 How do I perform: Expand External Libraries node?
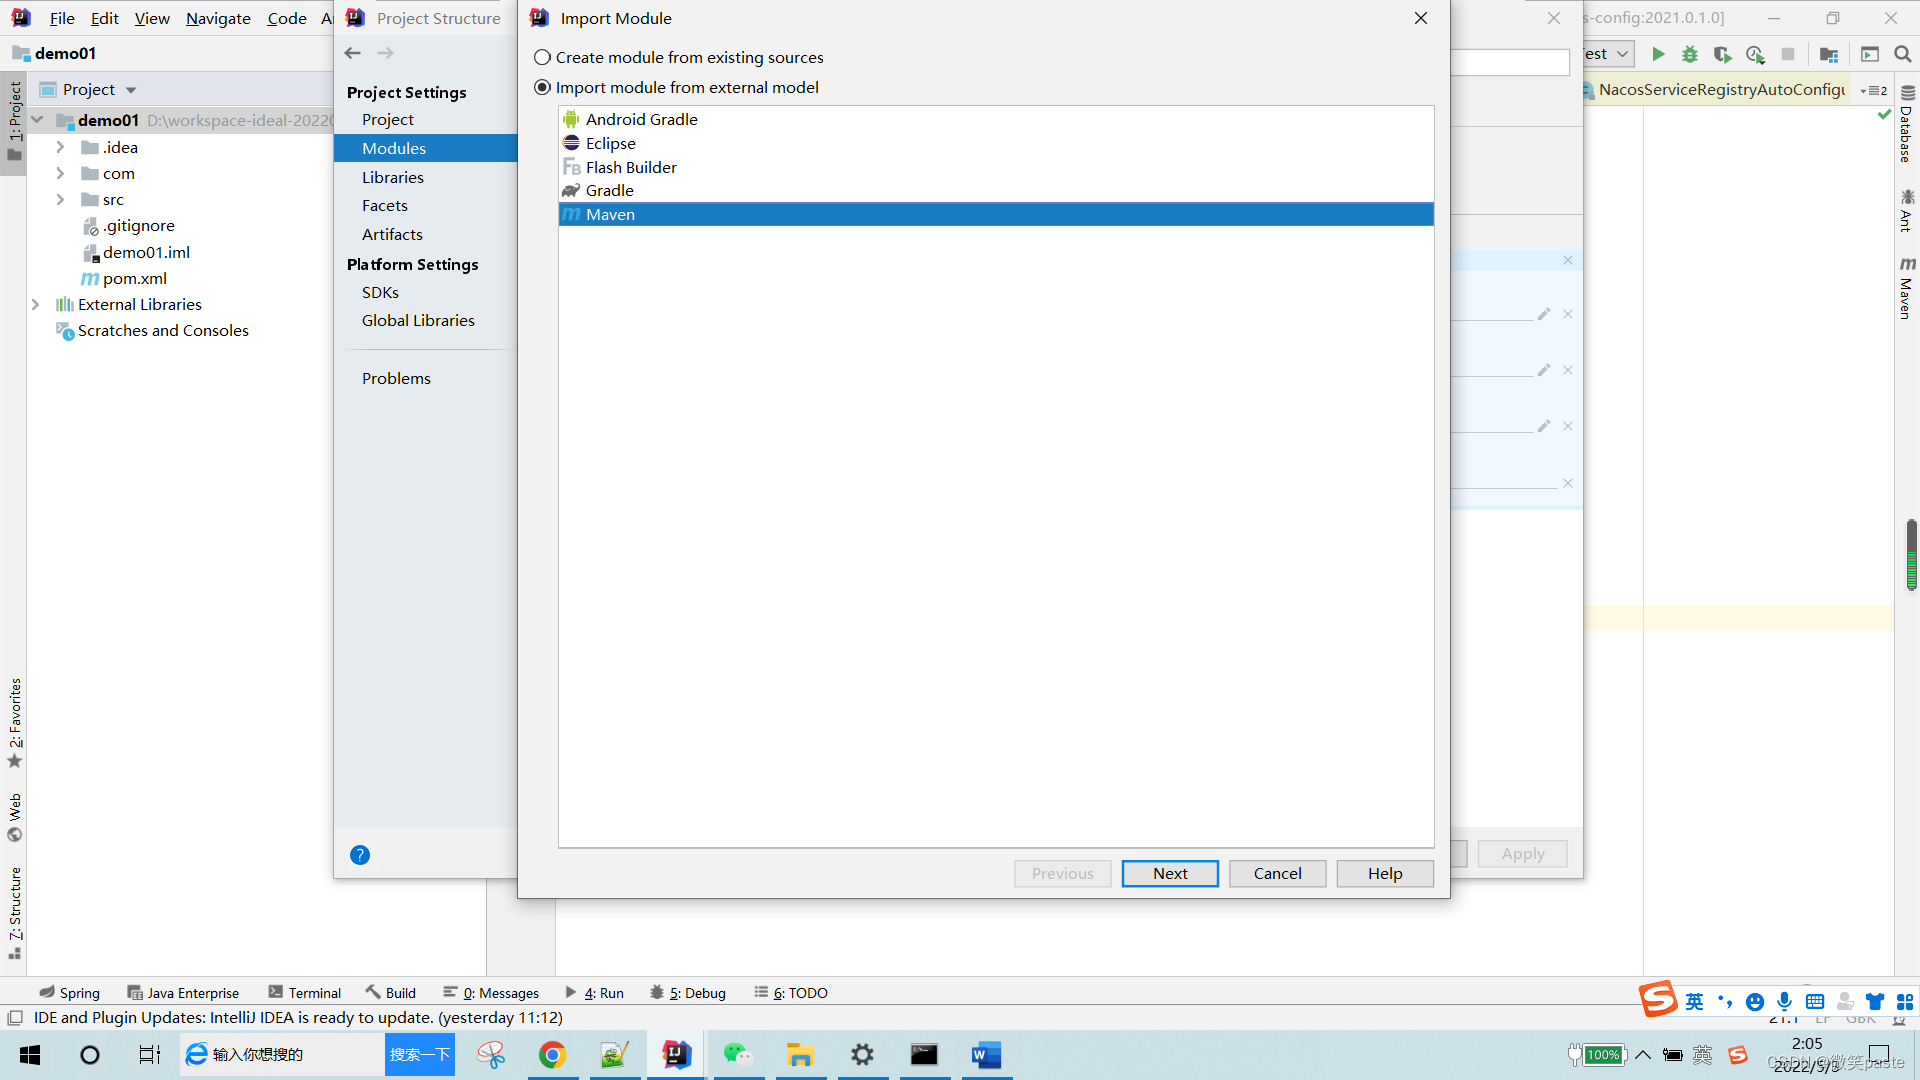(x=35, y=304)
